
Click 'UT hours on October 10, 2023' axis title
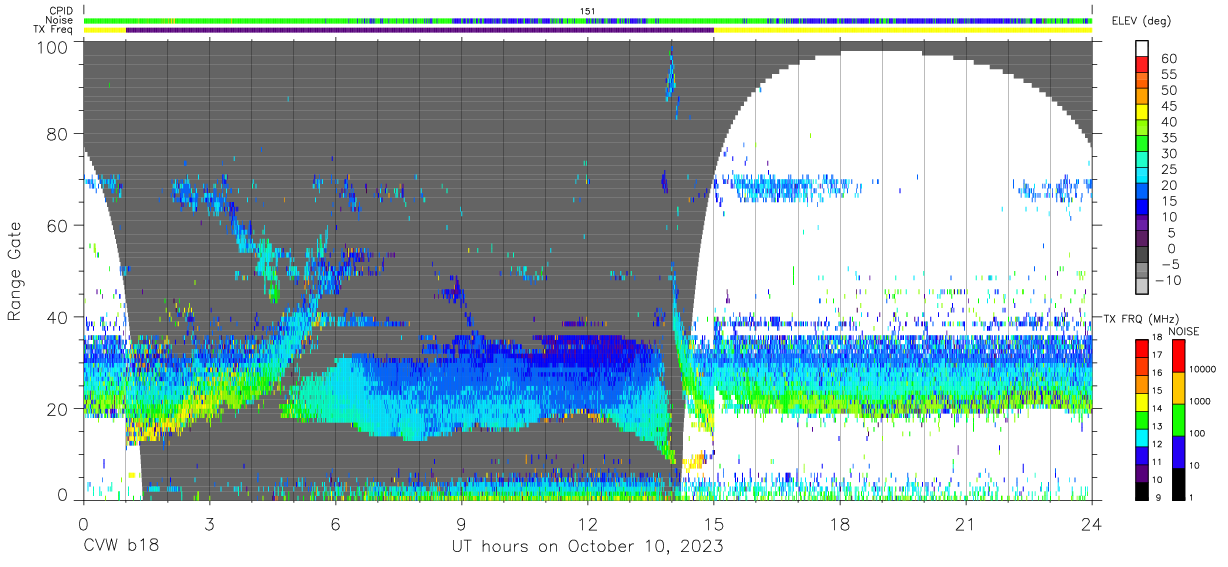(588, 548)
